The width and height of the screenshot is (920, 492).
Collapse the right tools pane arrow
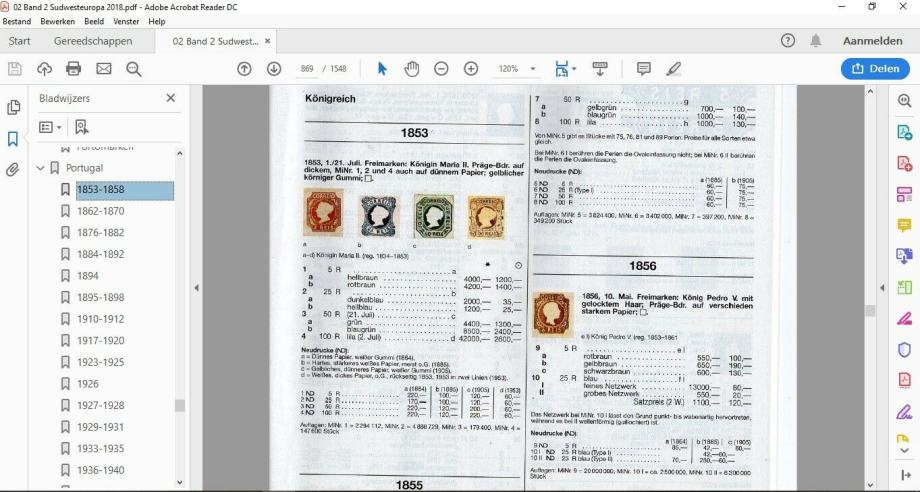point(882,288)
